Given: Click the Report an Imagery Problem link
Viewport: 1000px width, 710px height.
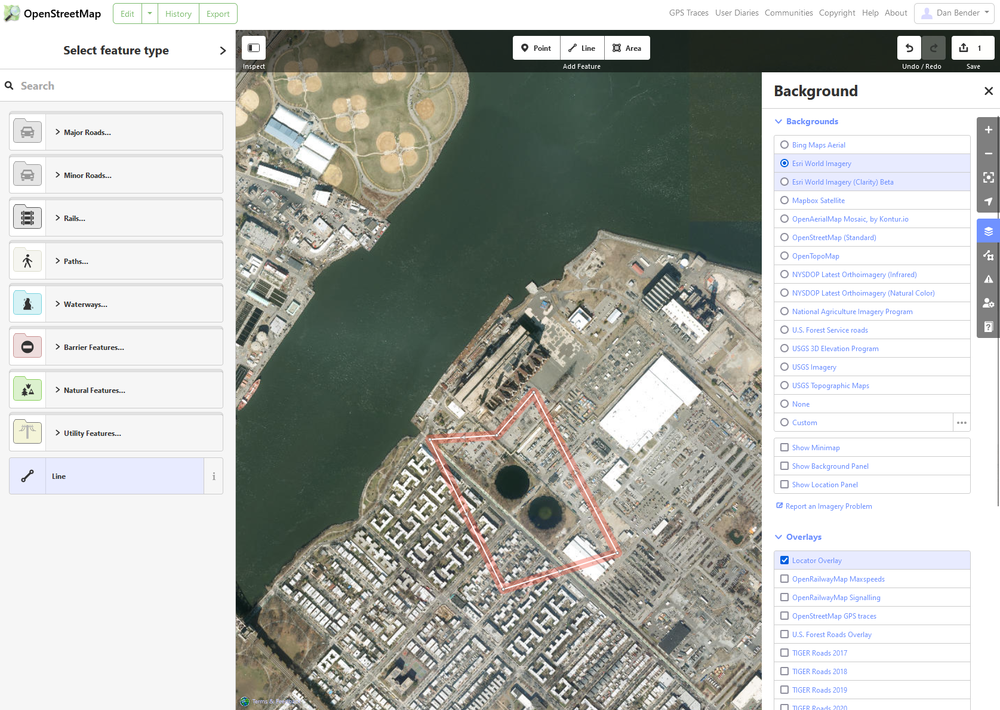Looking at the screenshot, I should (x=829, y=506).
